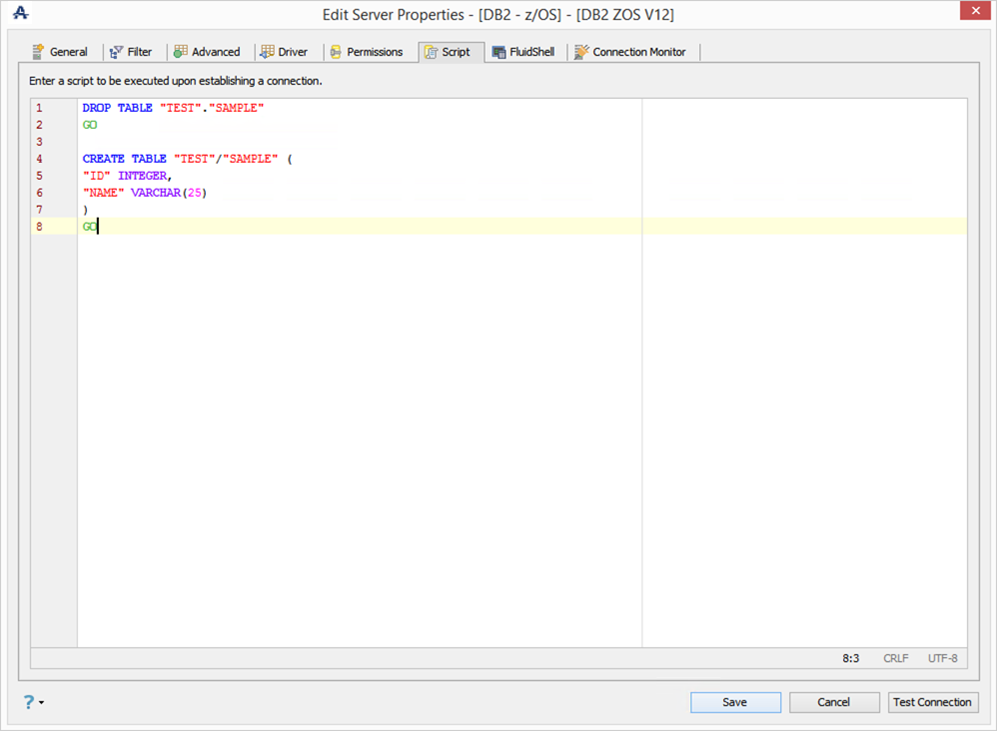Image resolution: width=997 pixels, height=731 pixels.
Task: Click the CRLF line ending indicator
Action: (x=895, y=659)
